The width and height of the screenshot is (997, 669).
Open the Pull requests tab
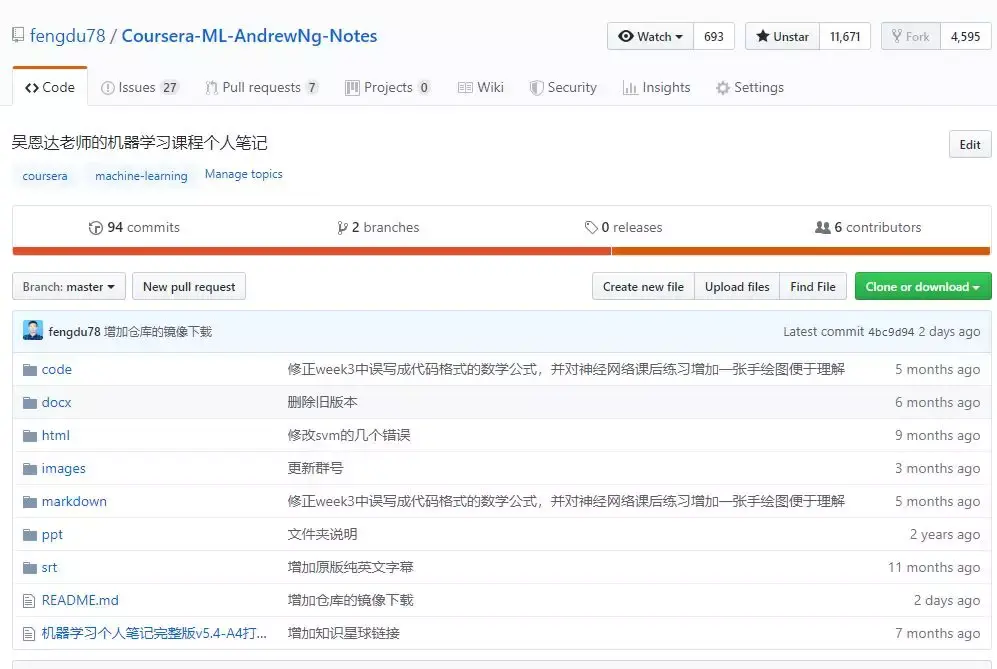(x=262, y=87)
